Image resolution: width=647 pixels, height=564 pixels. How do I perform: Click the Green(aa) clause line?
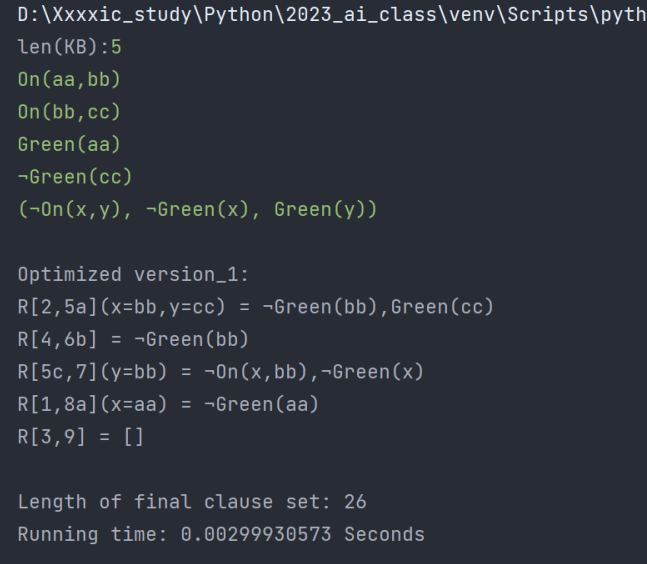(69, 144)
